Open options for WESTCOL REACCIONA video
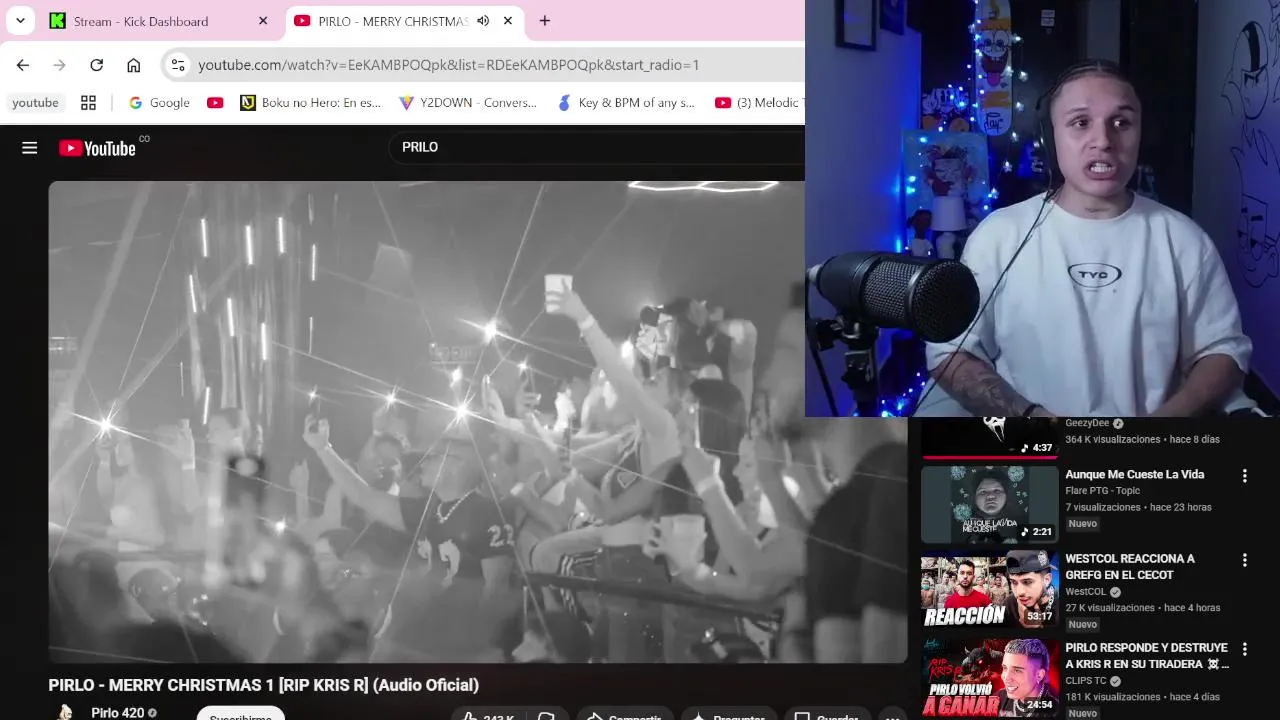Image resolution: width=1280 pixels, height=720 pixels. pos(1245,561)
